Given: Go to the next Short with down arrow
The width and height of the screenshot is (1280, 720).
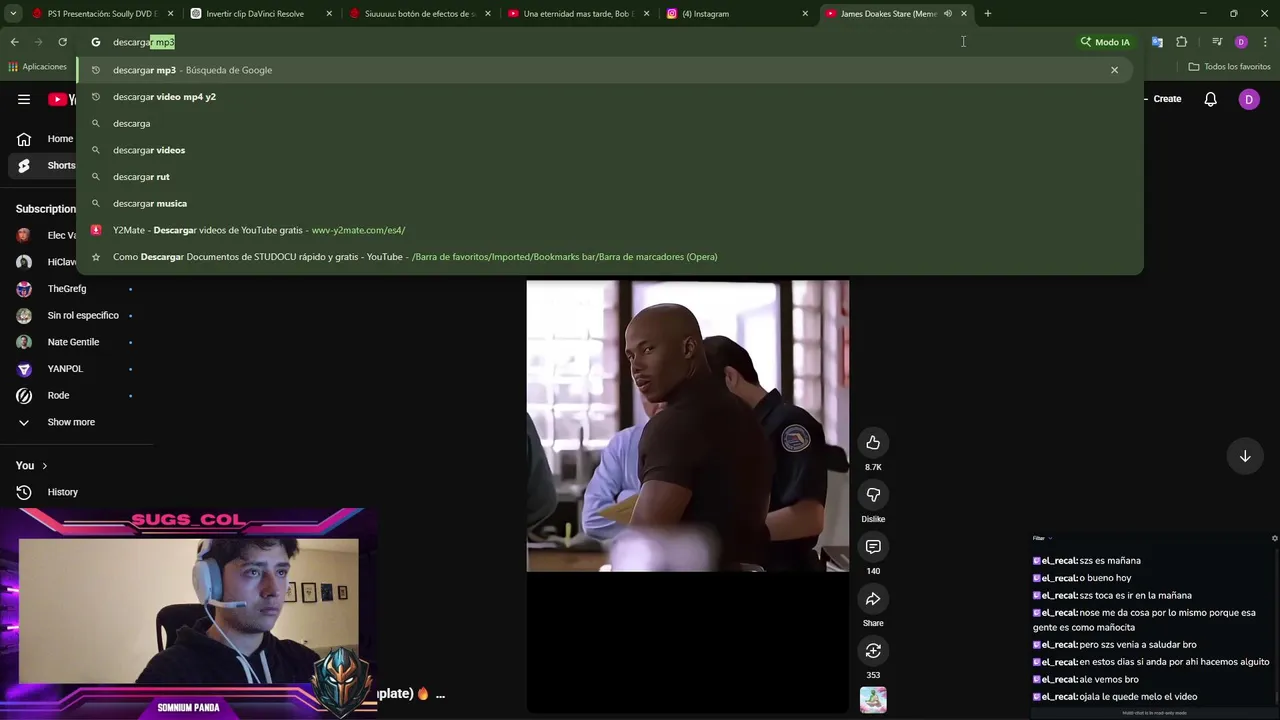Looking at the screenshot, I should (1245, 456).
